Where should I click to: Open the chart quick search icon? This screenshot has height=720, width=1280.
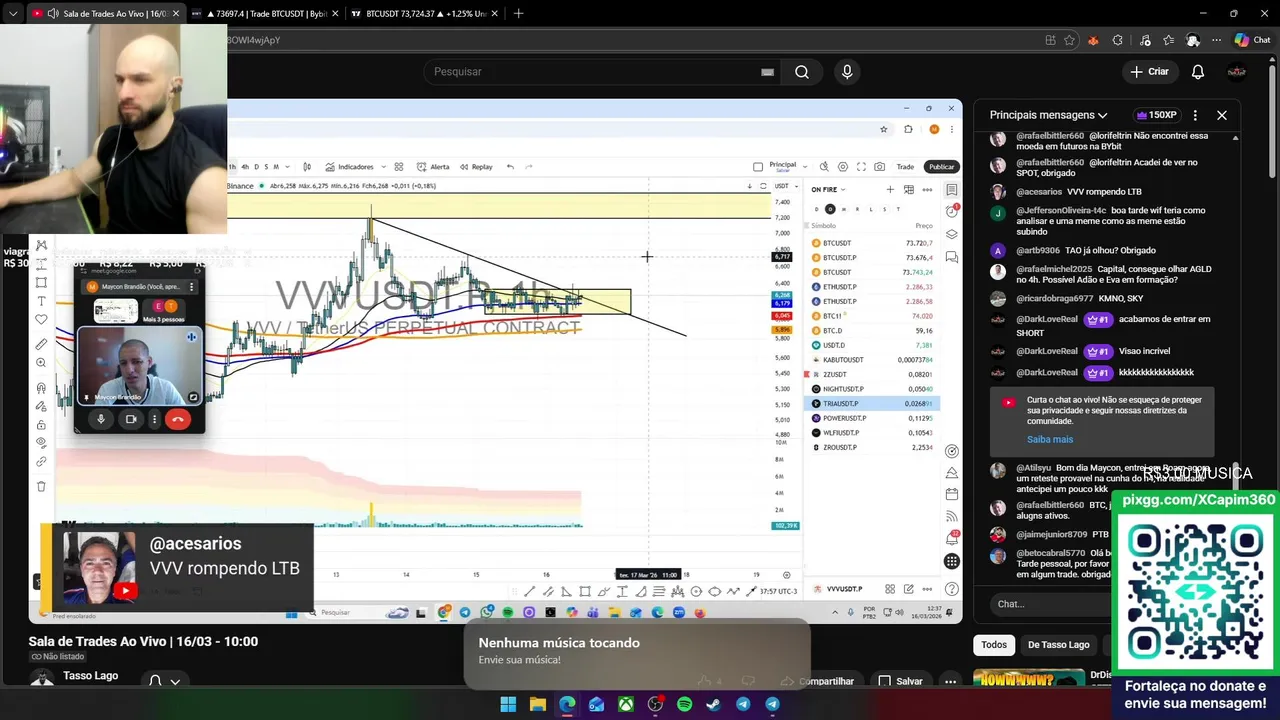[824, 167]
